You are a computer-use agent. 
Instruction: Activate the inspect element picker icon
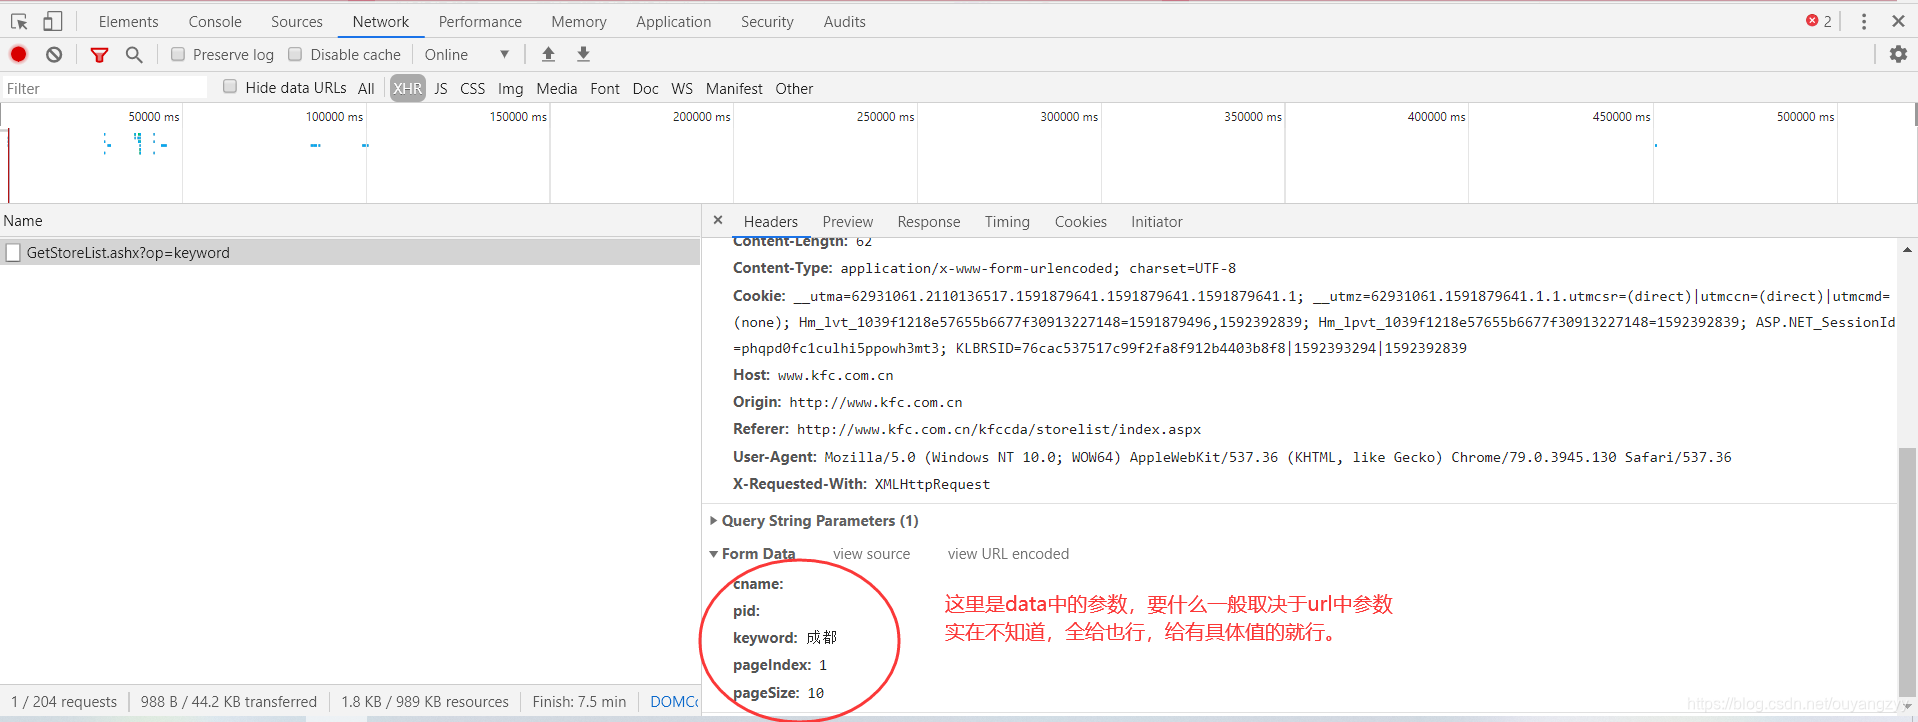pos(19,21)
